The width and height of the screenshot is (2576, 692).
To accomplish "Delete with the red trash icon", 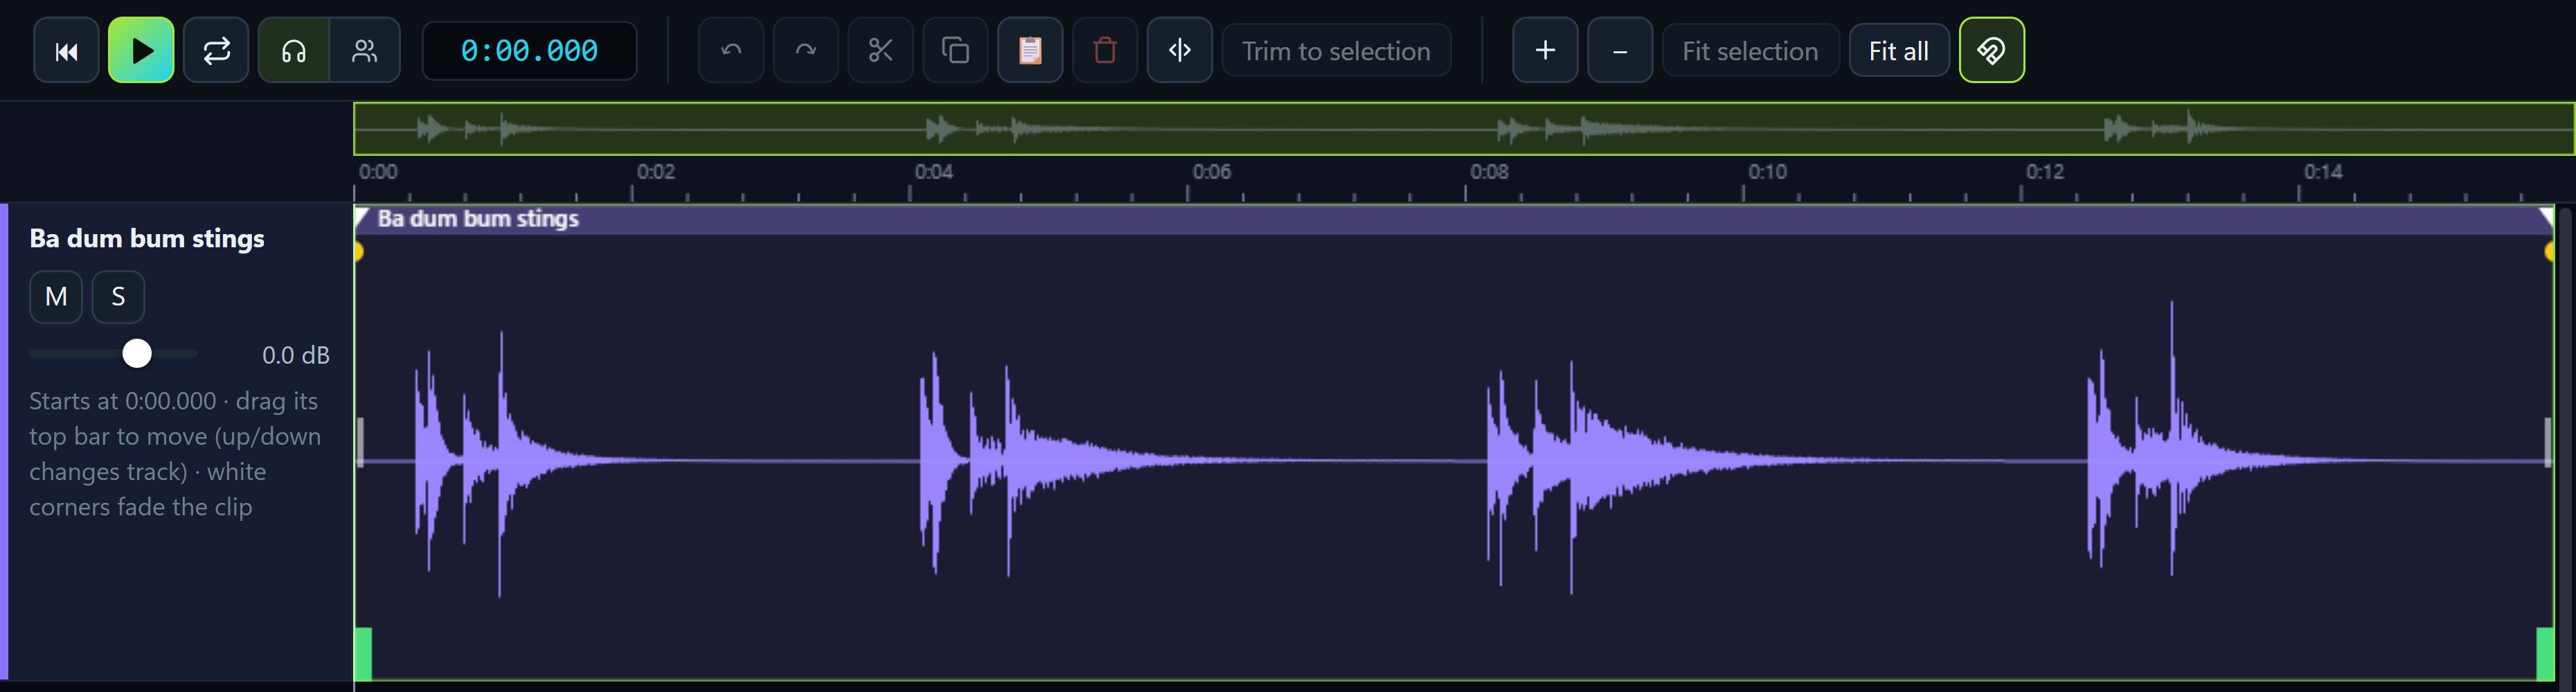I will tap(1105, 50).
